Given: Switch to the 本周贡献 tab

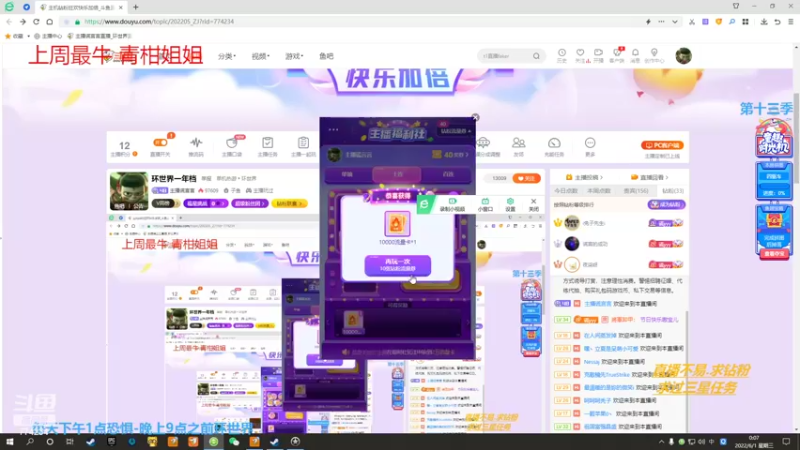Looking at the screenshot, I should [x=599, y=191].
